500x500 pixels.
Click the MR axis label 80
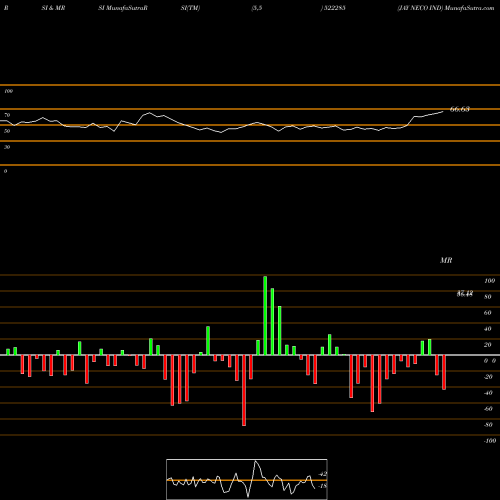click(x=488, y=297)
